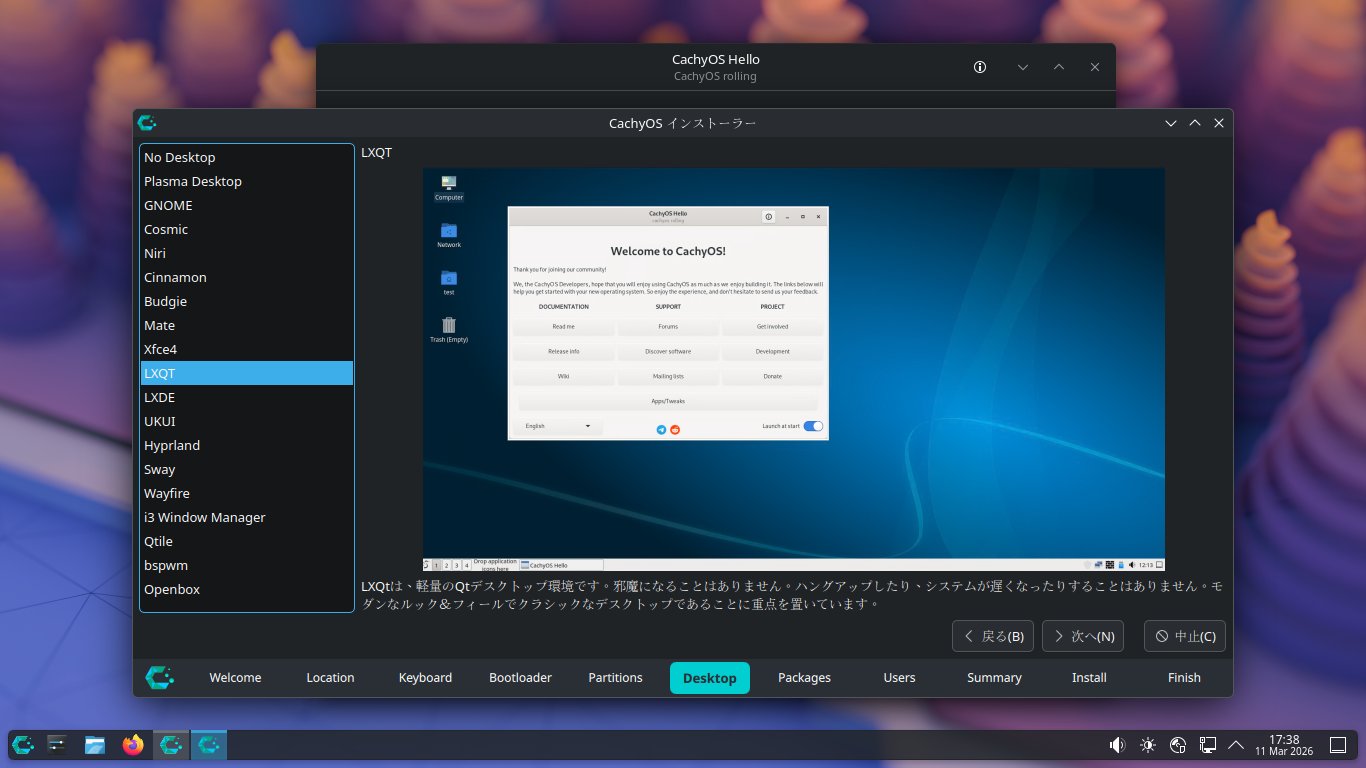The image size is (1366, 768).
Task: Select the Welcome step
Action: 235,678
